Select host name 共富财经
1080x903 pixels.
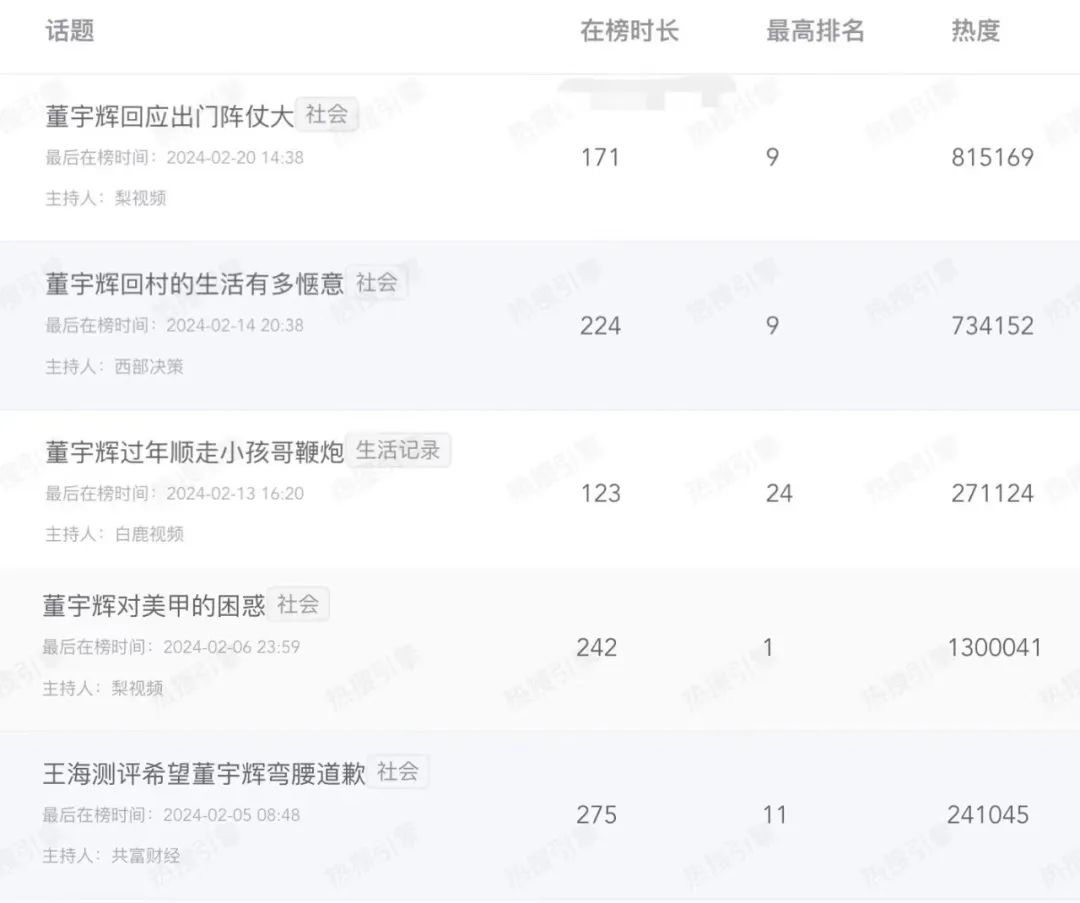pos(146,855)
